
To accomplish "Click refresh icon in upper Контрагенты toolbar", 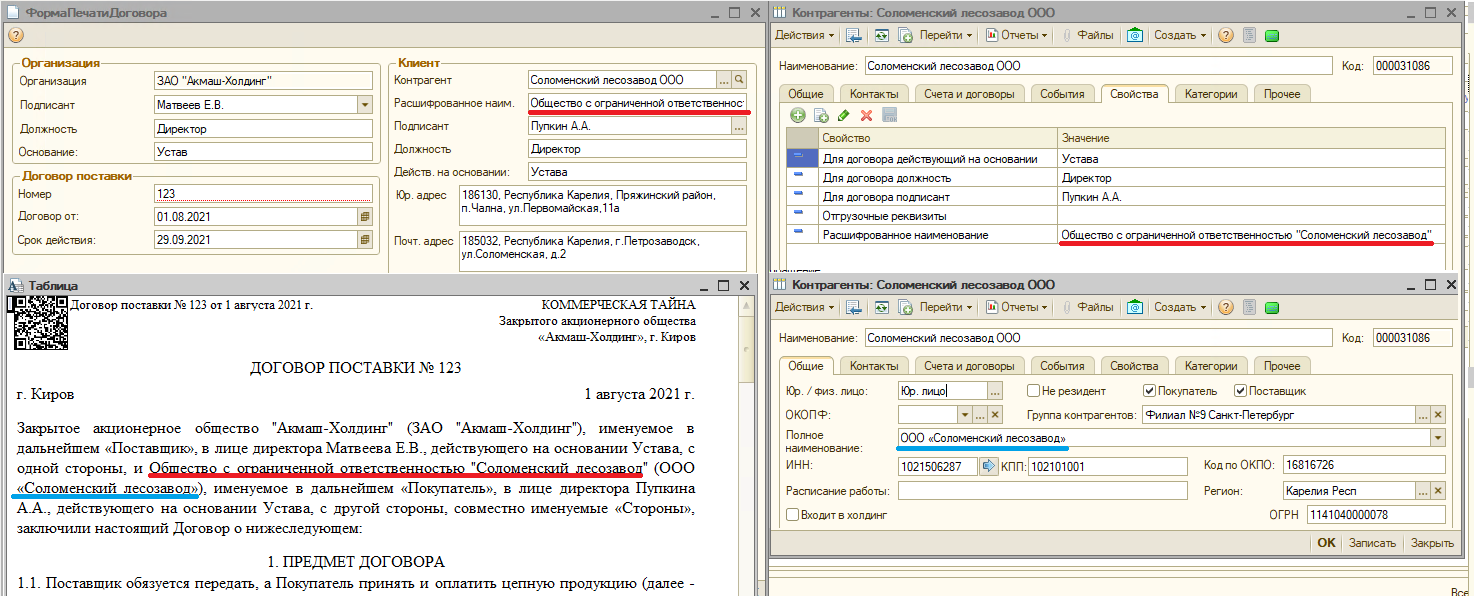I will (x=881, y=35).
